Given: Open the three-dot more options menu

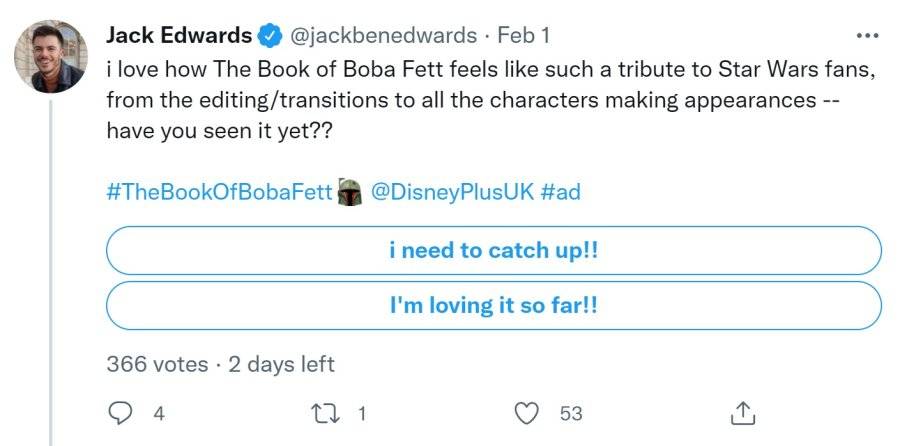Looking at the screenshot, I should click(867, 36).
